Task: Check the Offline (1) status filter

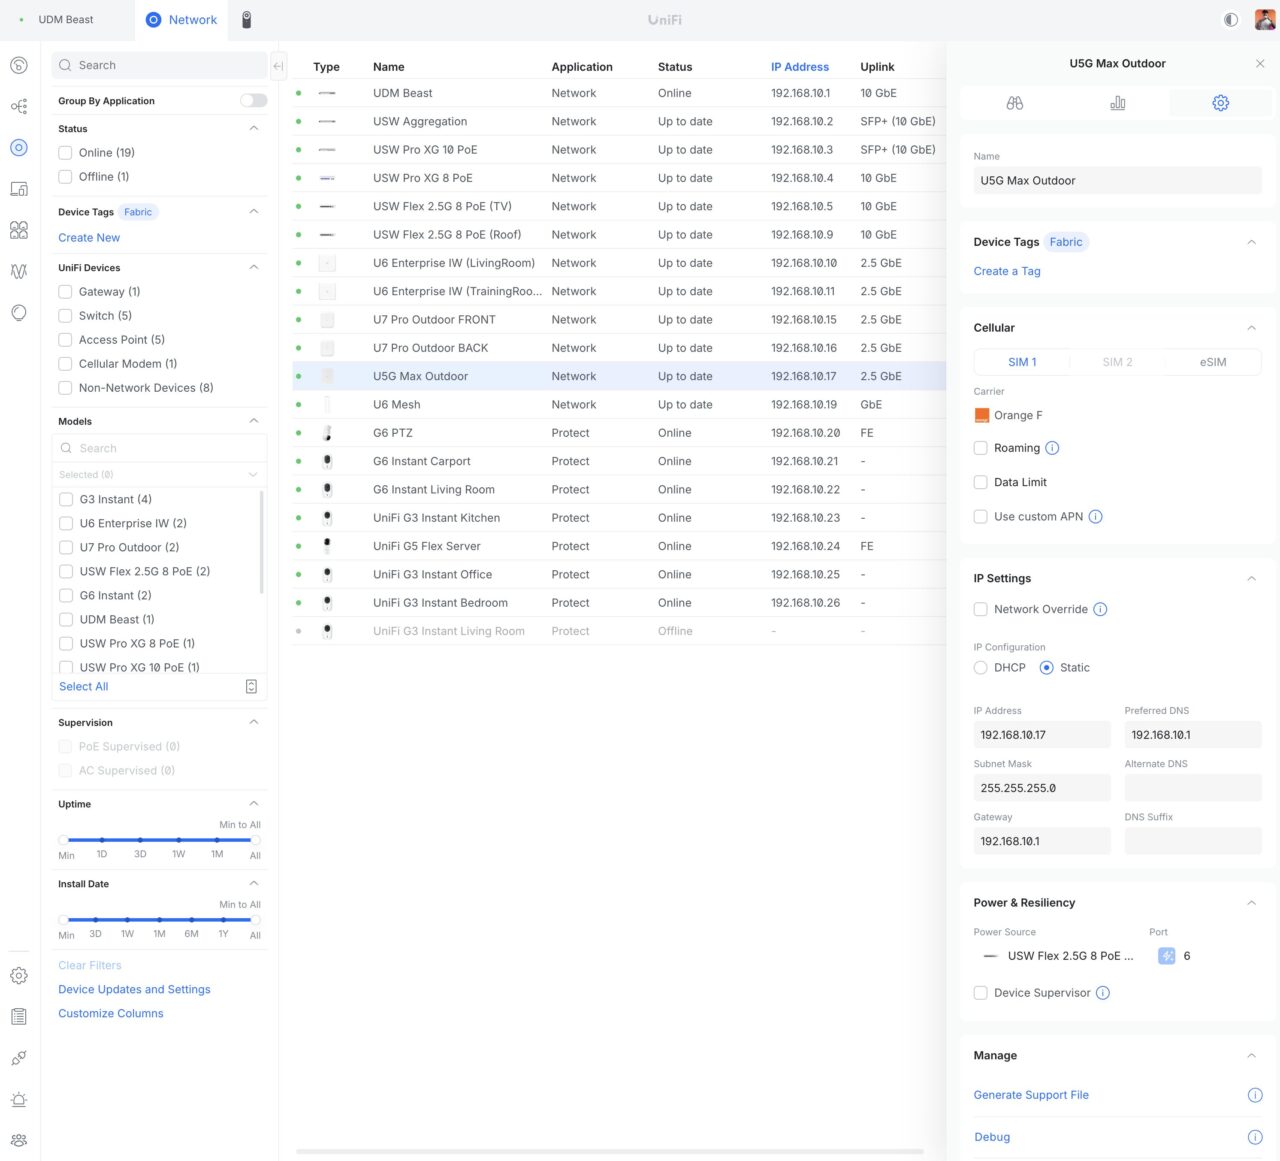Action: 65,177
